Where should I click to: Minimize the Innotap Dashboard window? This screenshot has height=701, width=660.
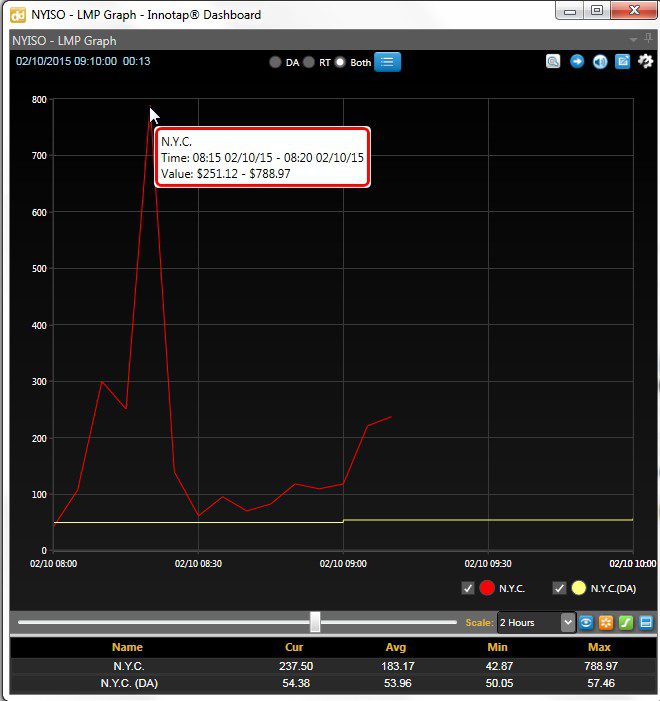(x=570, y=11)
